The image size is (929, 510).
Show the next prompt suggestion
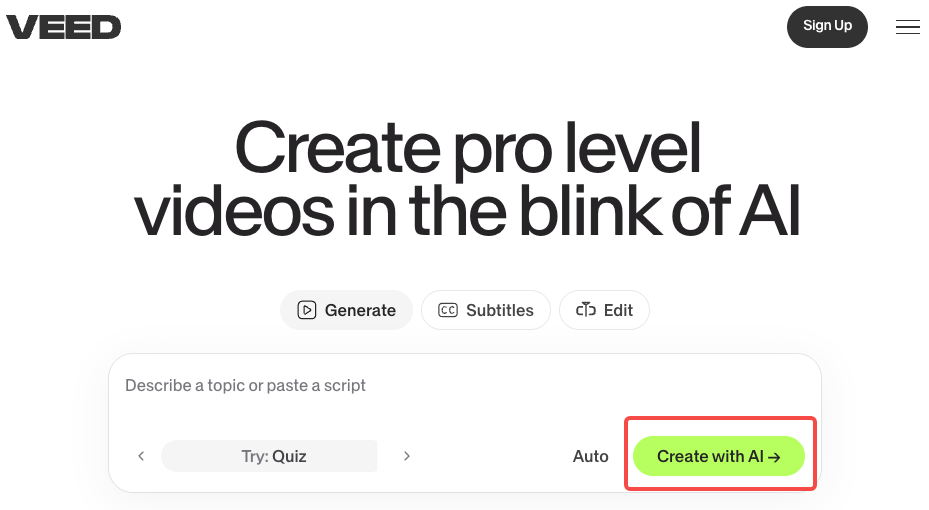407,456
